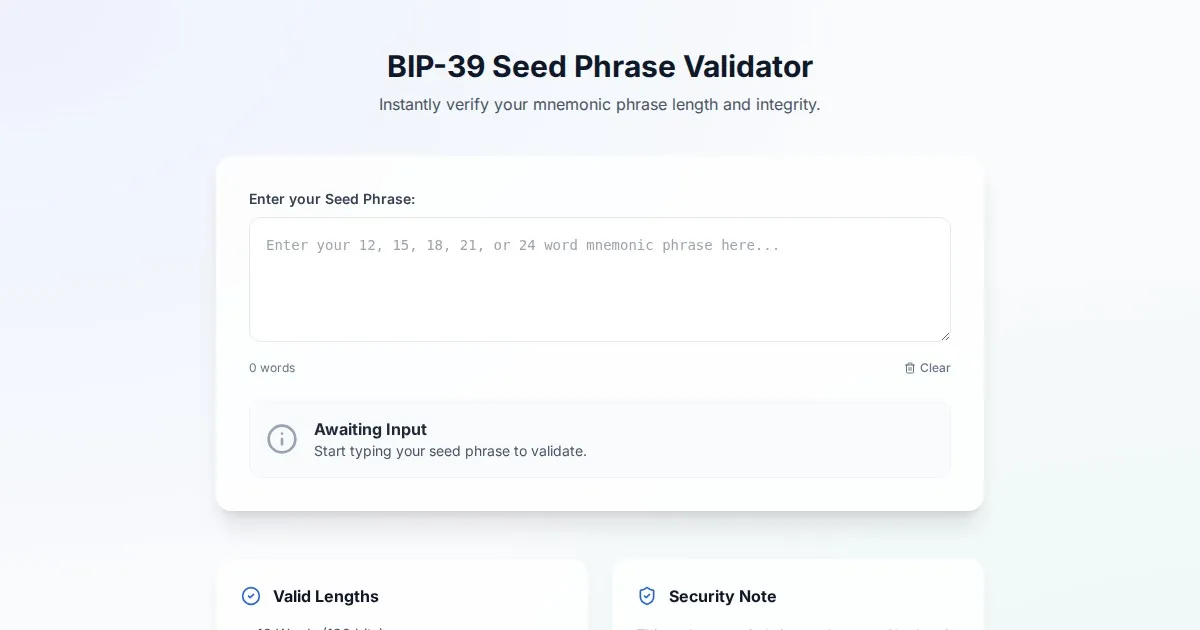Click the first entry under Valid Lengths

pyautogui.click(x=320, y=627)
